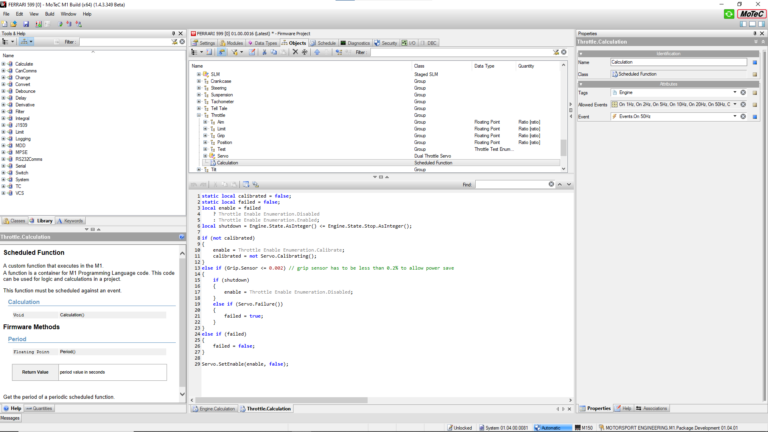Viewport: 768px width, 432px height.
Task: Click the Tools & Help filter input field
Action: (x=125, y=42)
